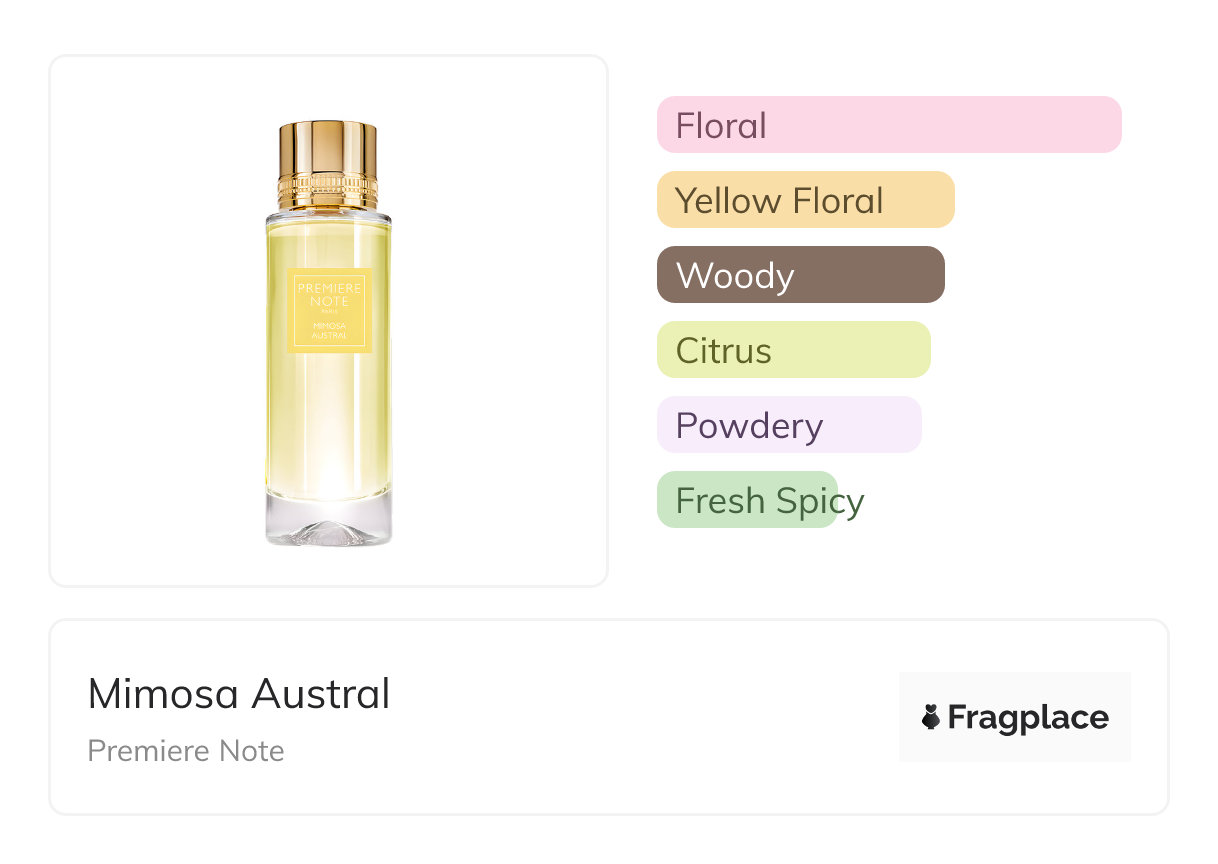This screenshot has width=1218, height=864.
Task: Click the clear glass base of the bottle
Action: (329, 524)
